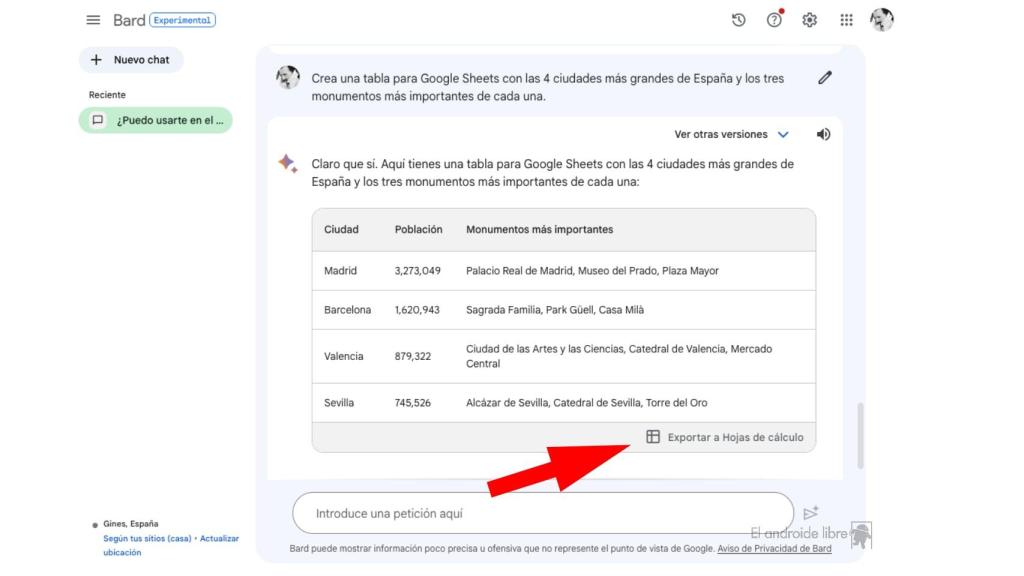Click the Experimental badge next to Bard
Viewport: 1024px width, 576px height.
coord(182,20)
